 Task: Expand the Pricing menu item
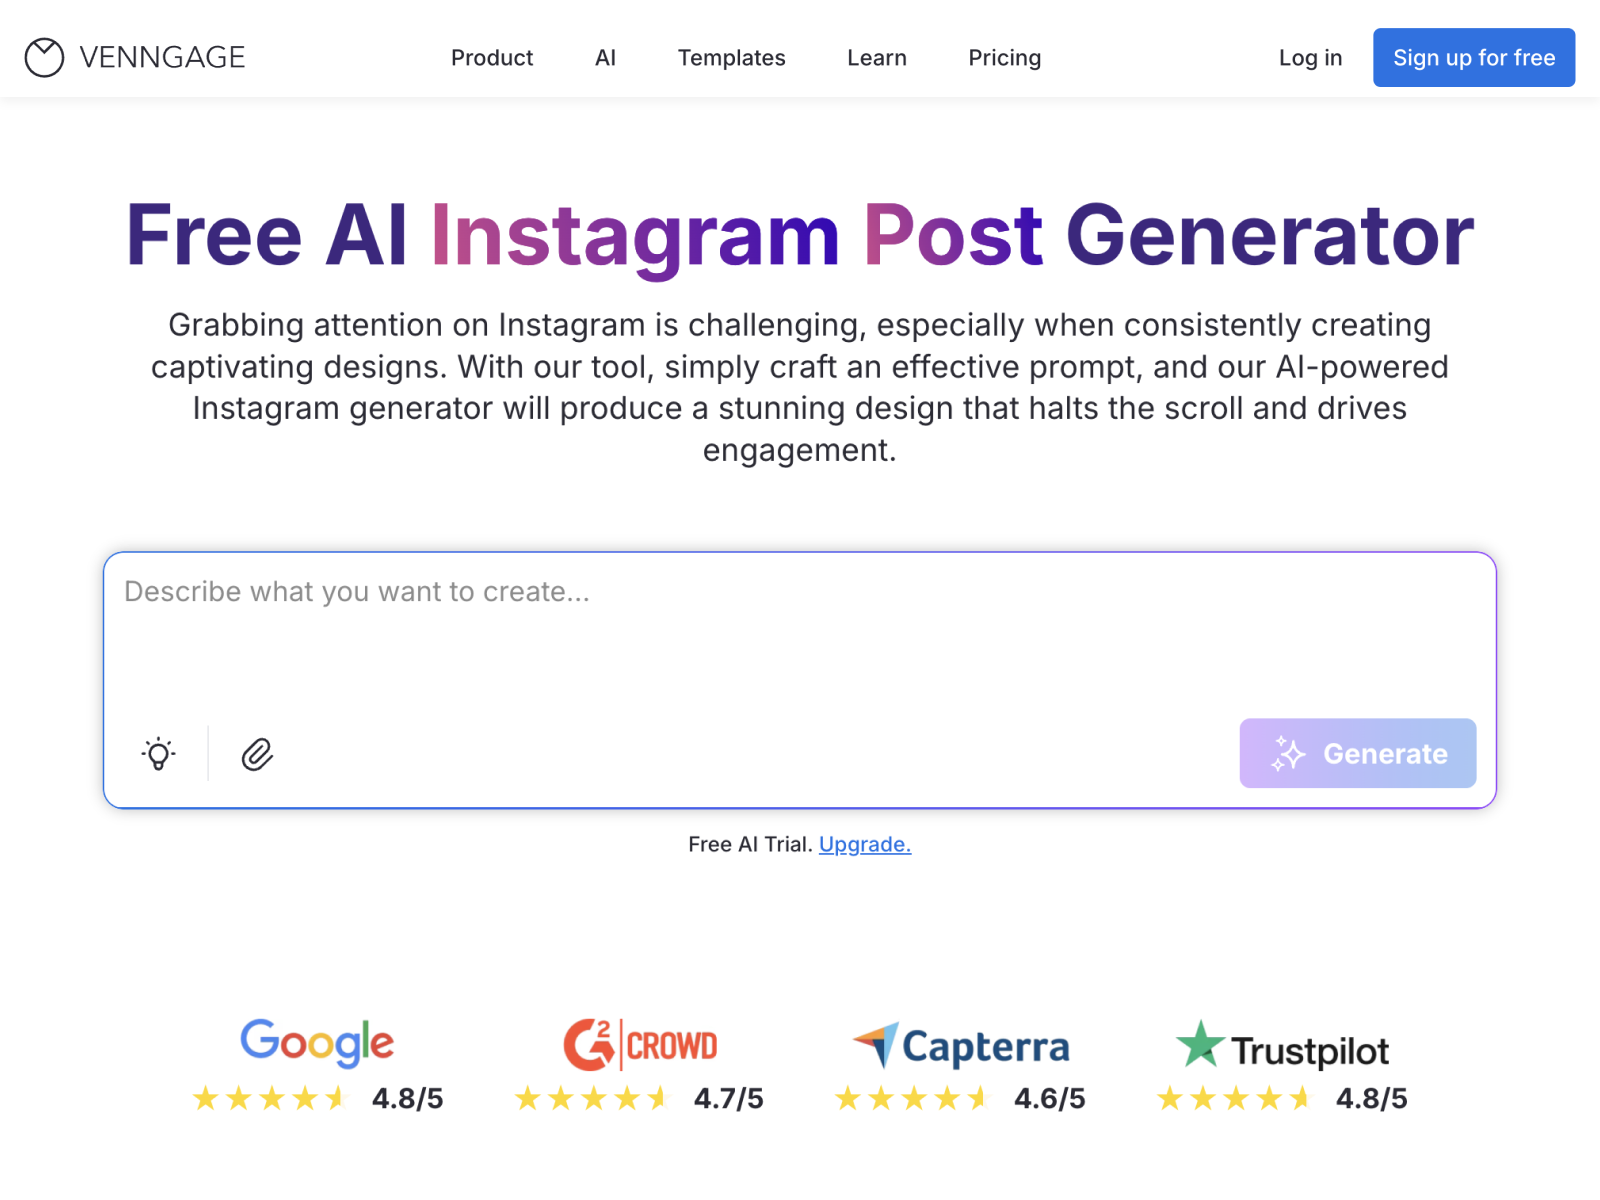click(x=1004, y=57)
